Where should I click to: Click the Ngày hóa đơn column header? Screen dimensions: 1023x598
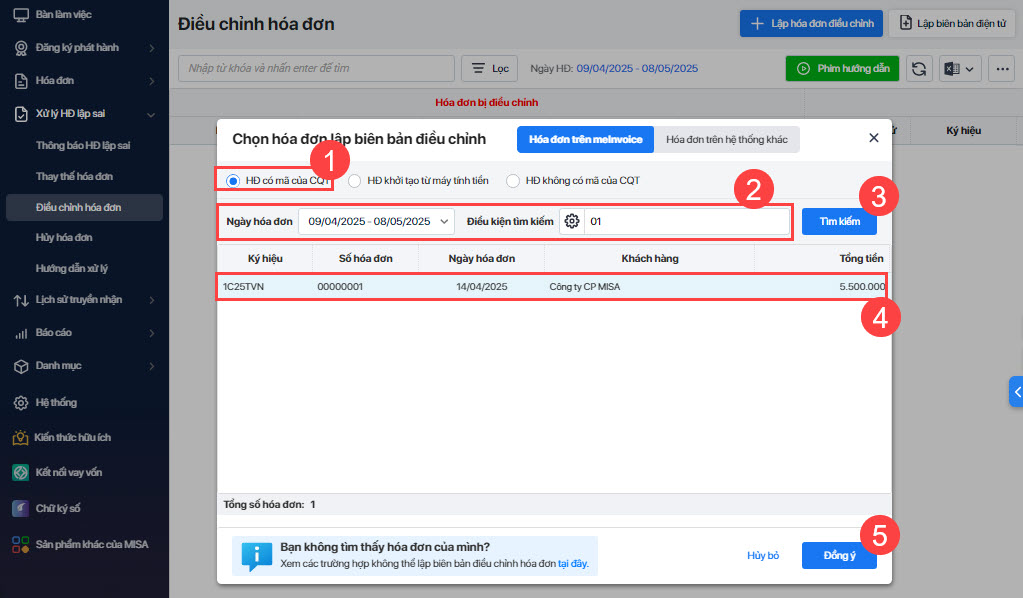tap(481, 259)
